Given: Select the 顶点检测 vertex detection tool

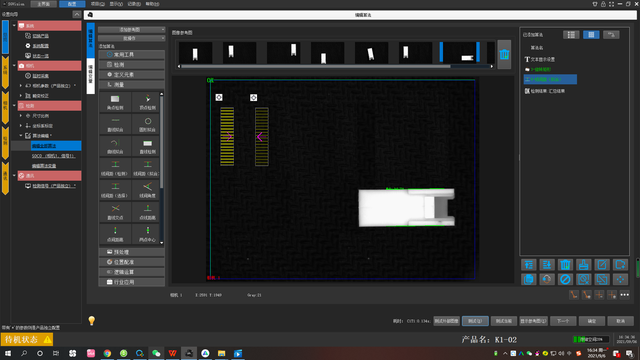Looking at the screenshot, I should (x=147, y=102).
